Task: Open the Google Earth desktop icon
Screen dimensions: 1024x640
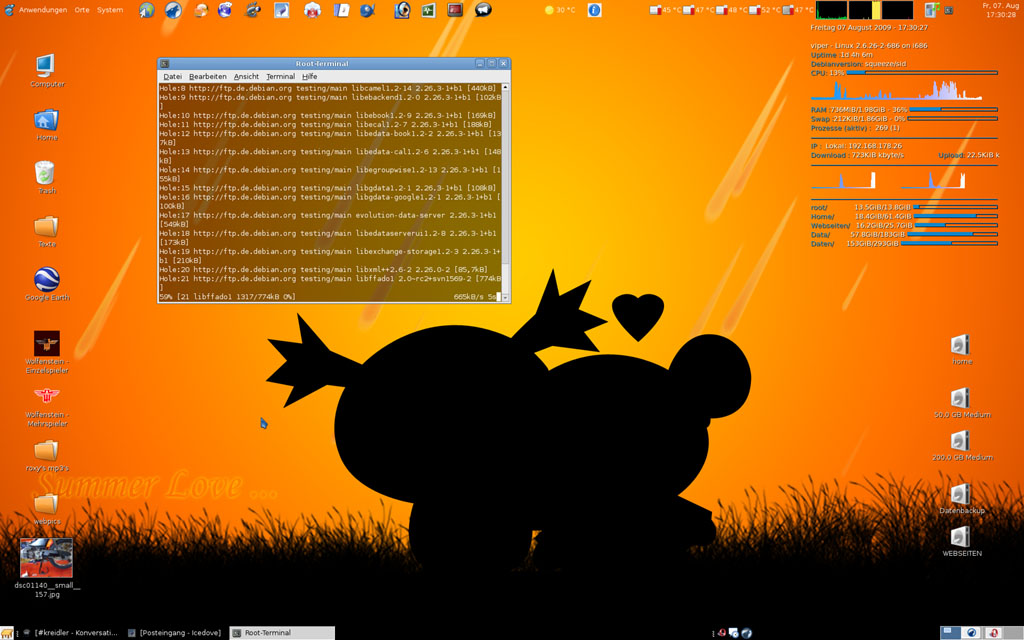Action: pos(46,280)
